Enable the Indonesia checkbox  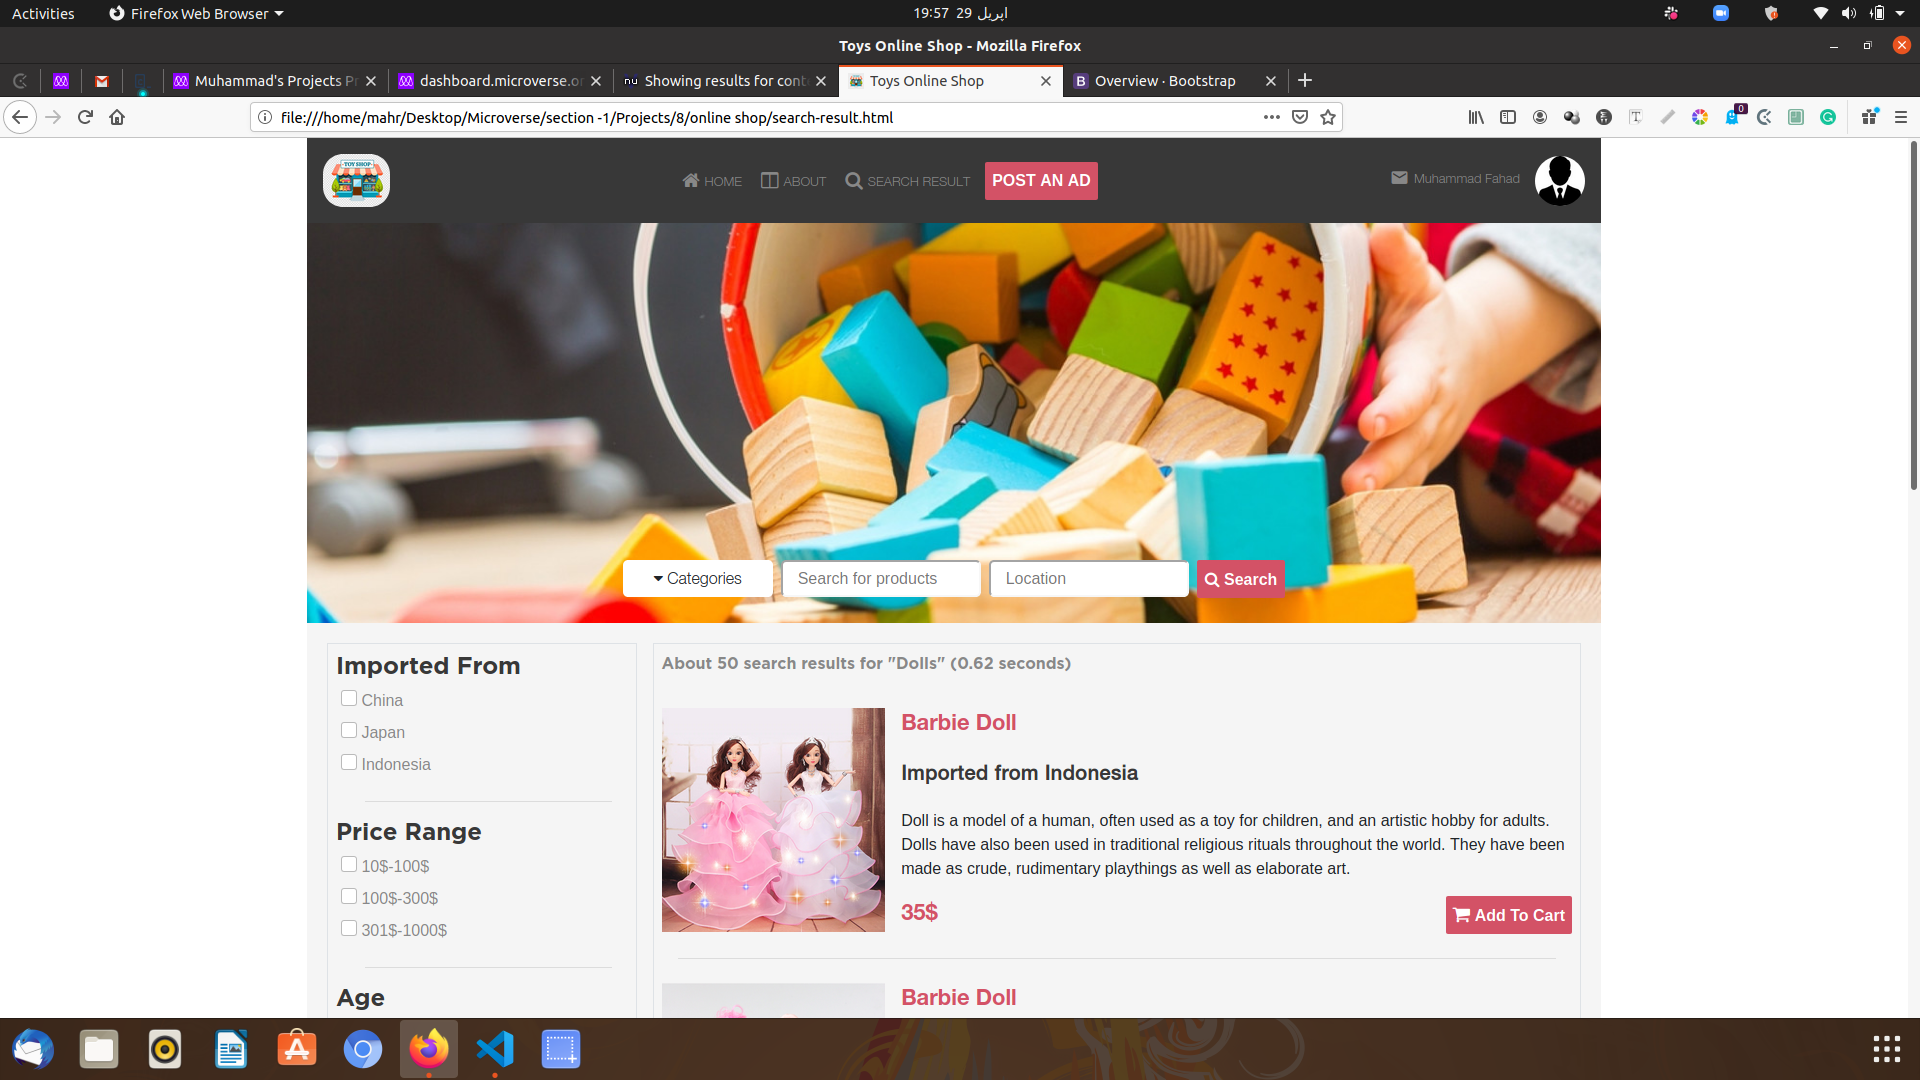point(349,762)
